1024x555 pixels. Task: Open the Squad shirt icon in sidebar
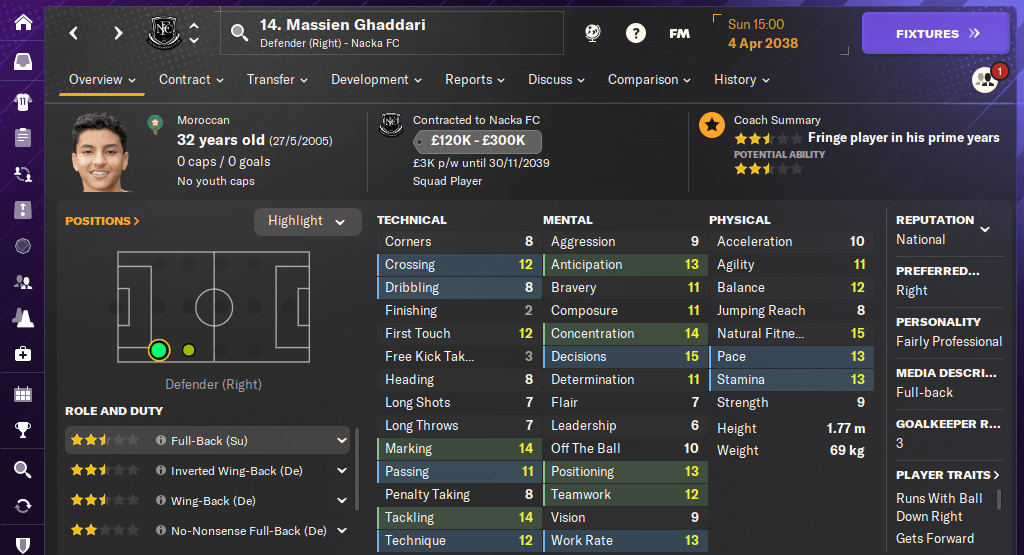click(x=22, y=101)
